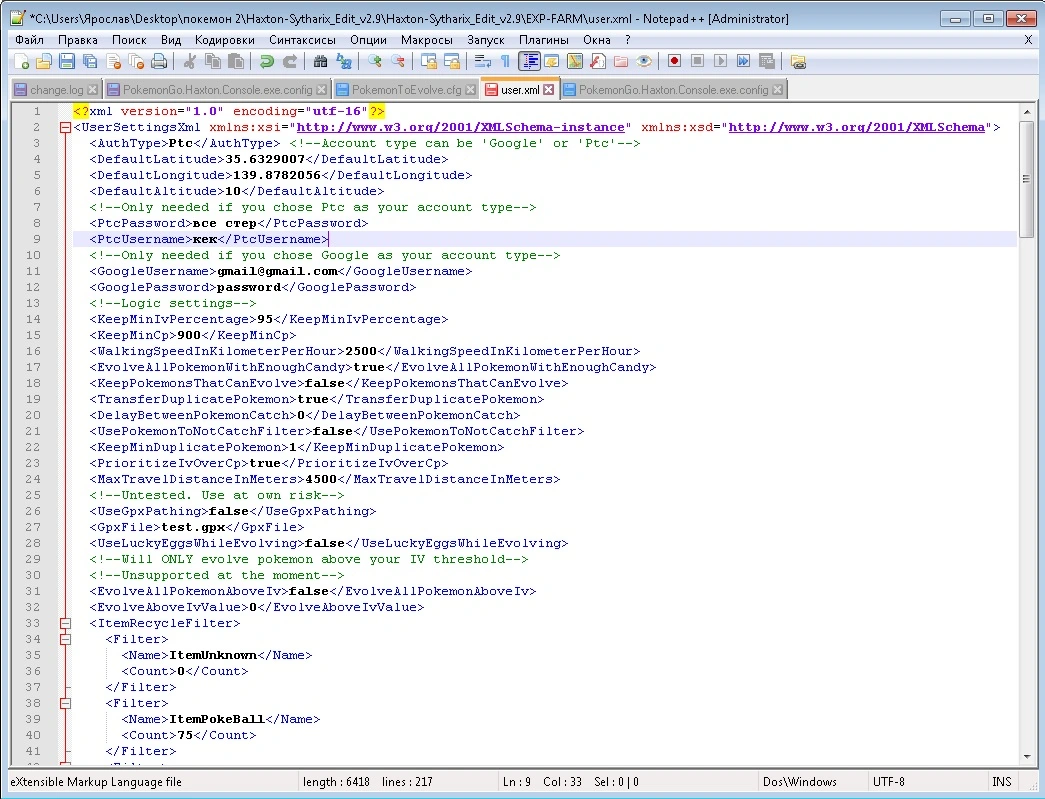Click the Open file toolbar icon

click(x=44, y=62)
